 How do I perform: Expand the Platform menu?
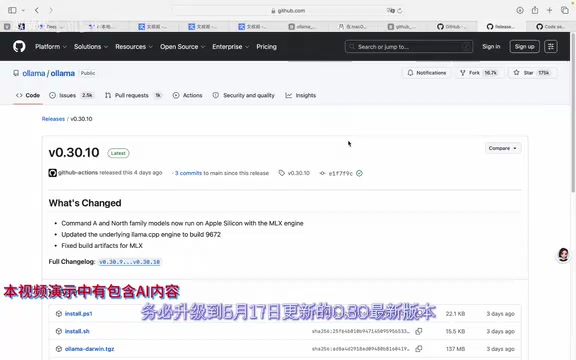pos(51,47)
